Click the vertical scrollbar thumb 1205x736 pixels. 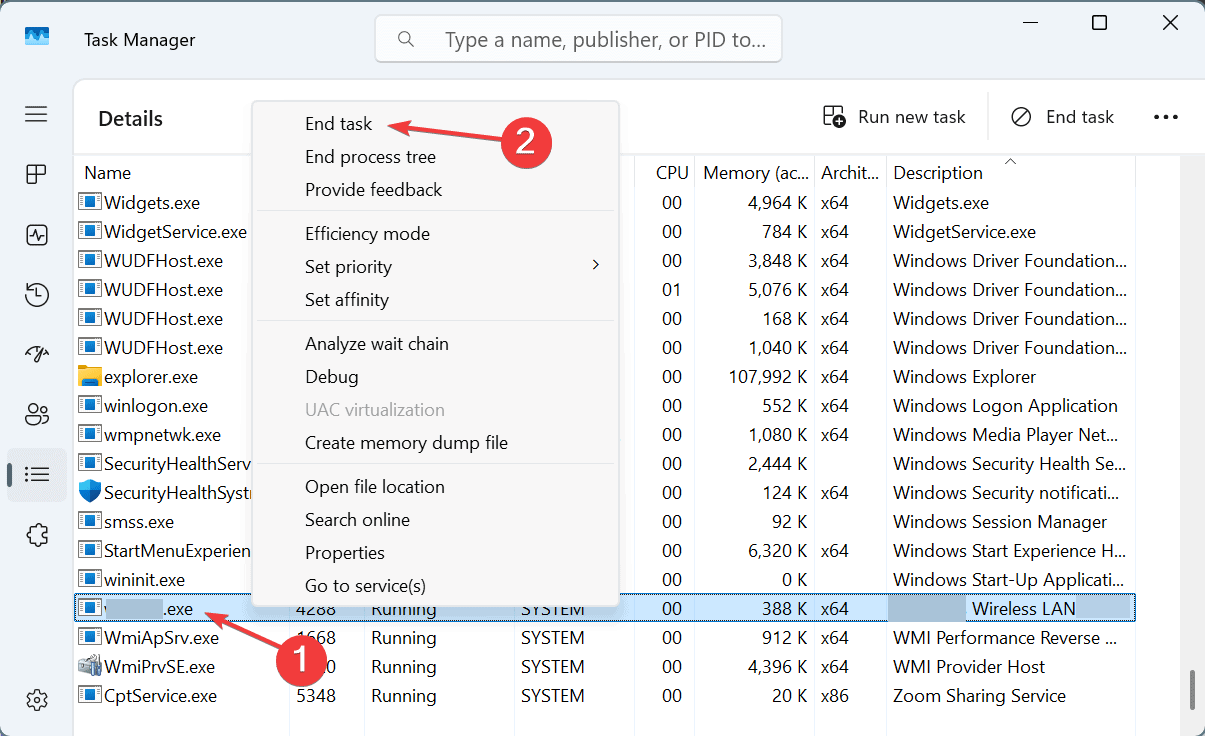pos(1190,690)
